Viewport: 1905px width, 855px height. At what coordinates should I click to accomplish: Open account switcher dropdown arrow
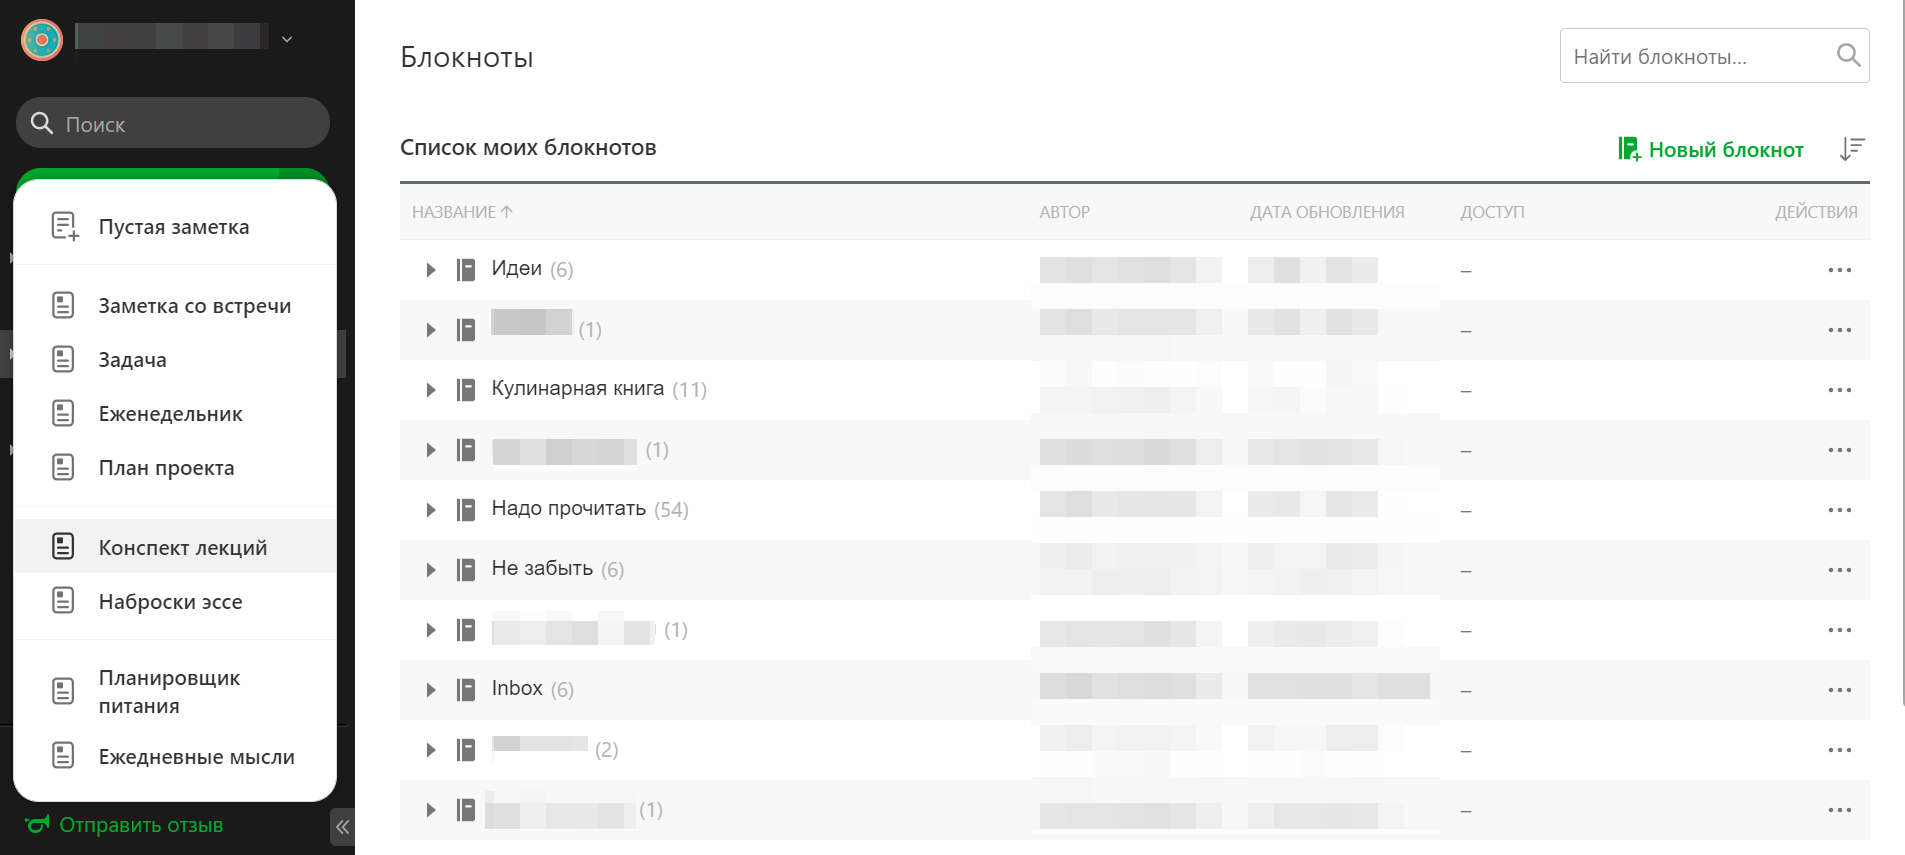pyautogui.click(x=287, y=40)
